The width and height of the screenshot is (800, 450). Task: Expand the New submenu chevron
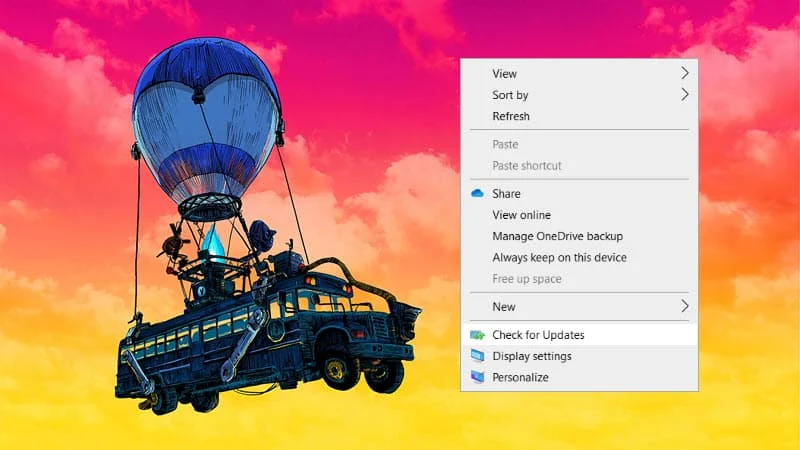685,306
